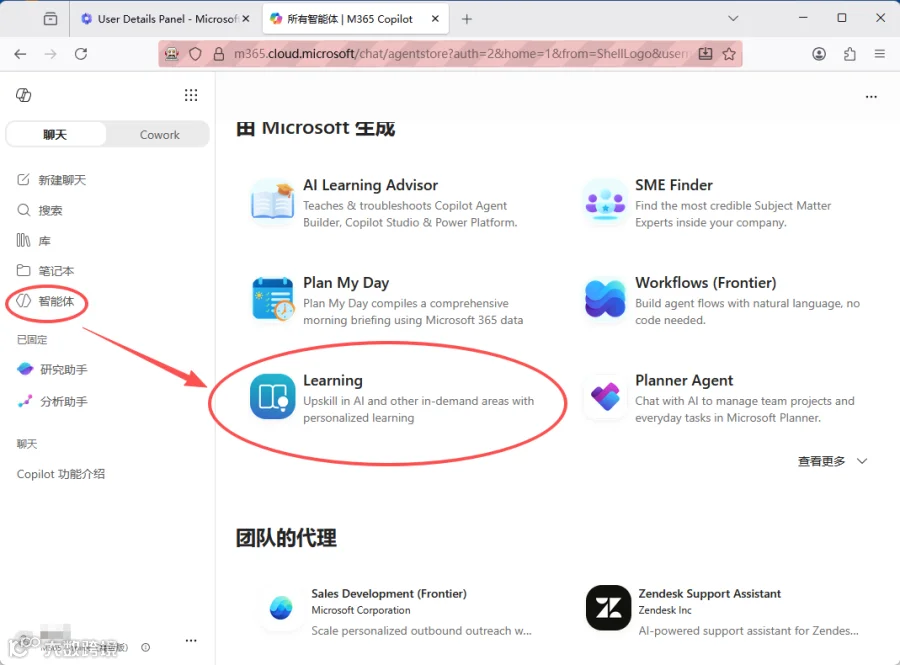Viewport: 900px width, 665px height.
Task: Click the bookmark star icon in address bar
Action: pyautogui.click(x=729, y=54)
